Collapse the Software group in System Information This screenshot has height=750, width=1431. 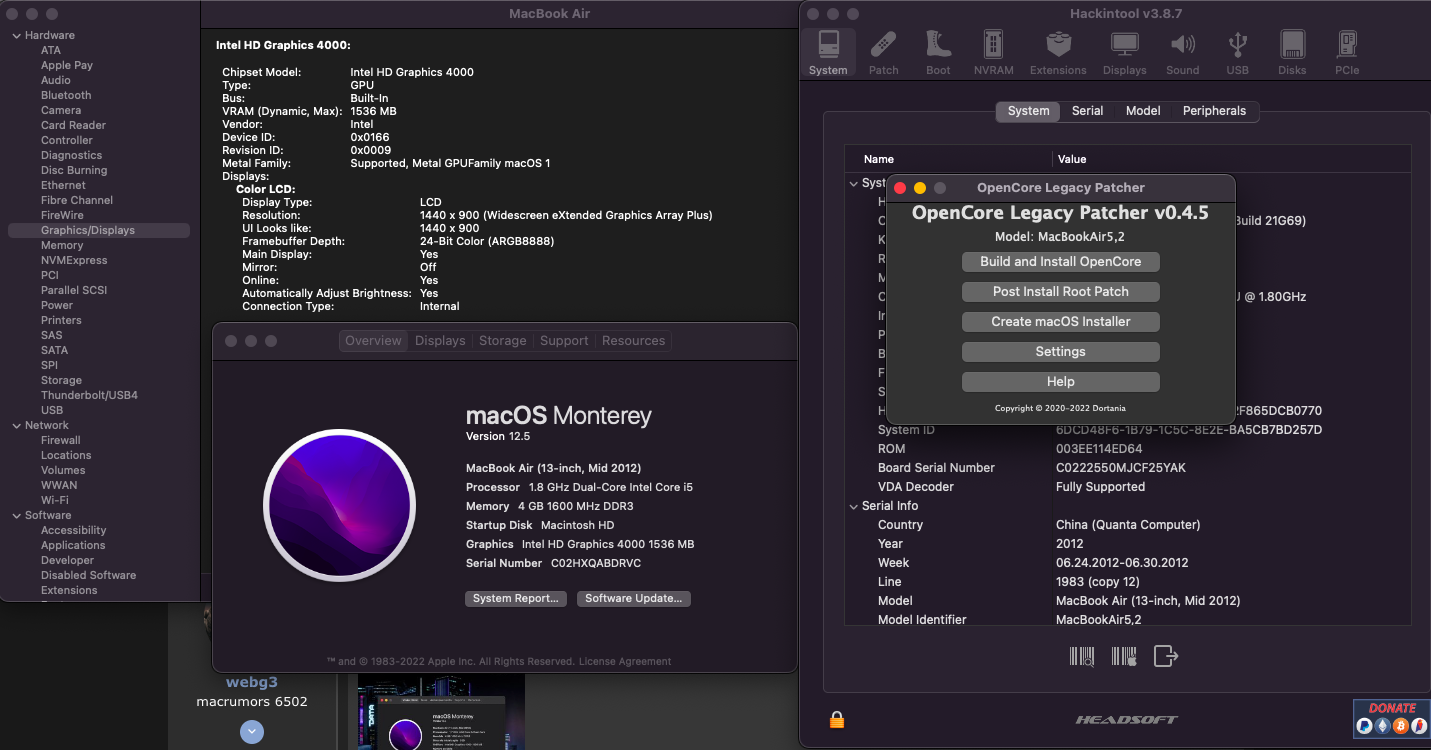pos(16,515)
